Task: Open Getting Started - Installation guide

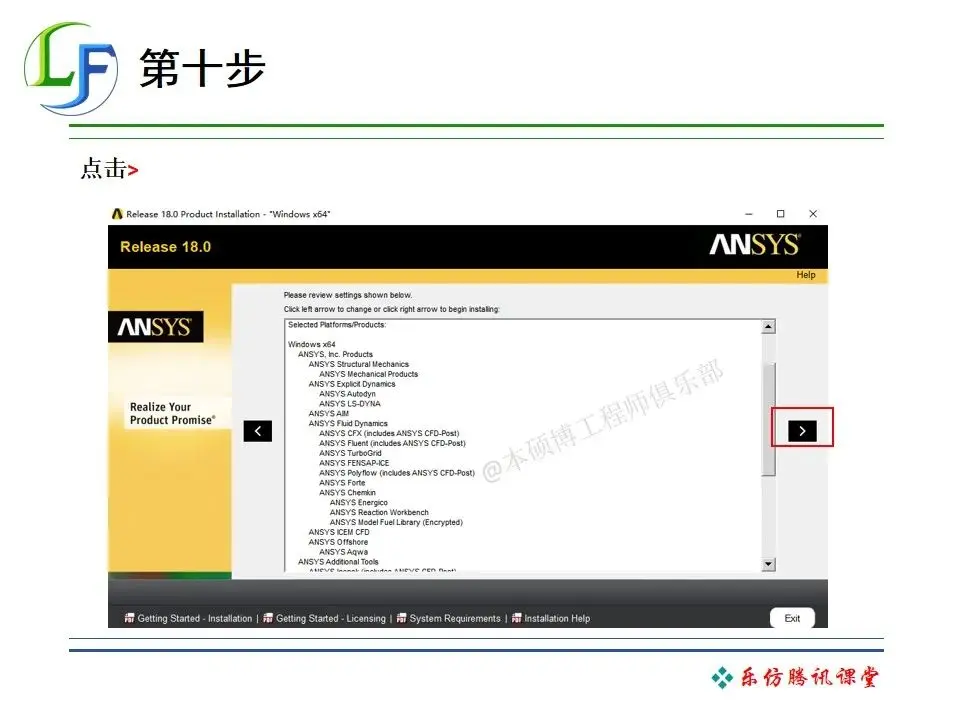Action: (x=195, y=618)
